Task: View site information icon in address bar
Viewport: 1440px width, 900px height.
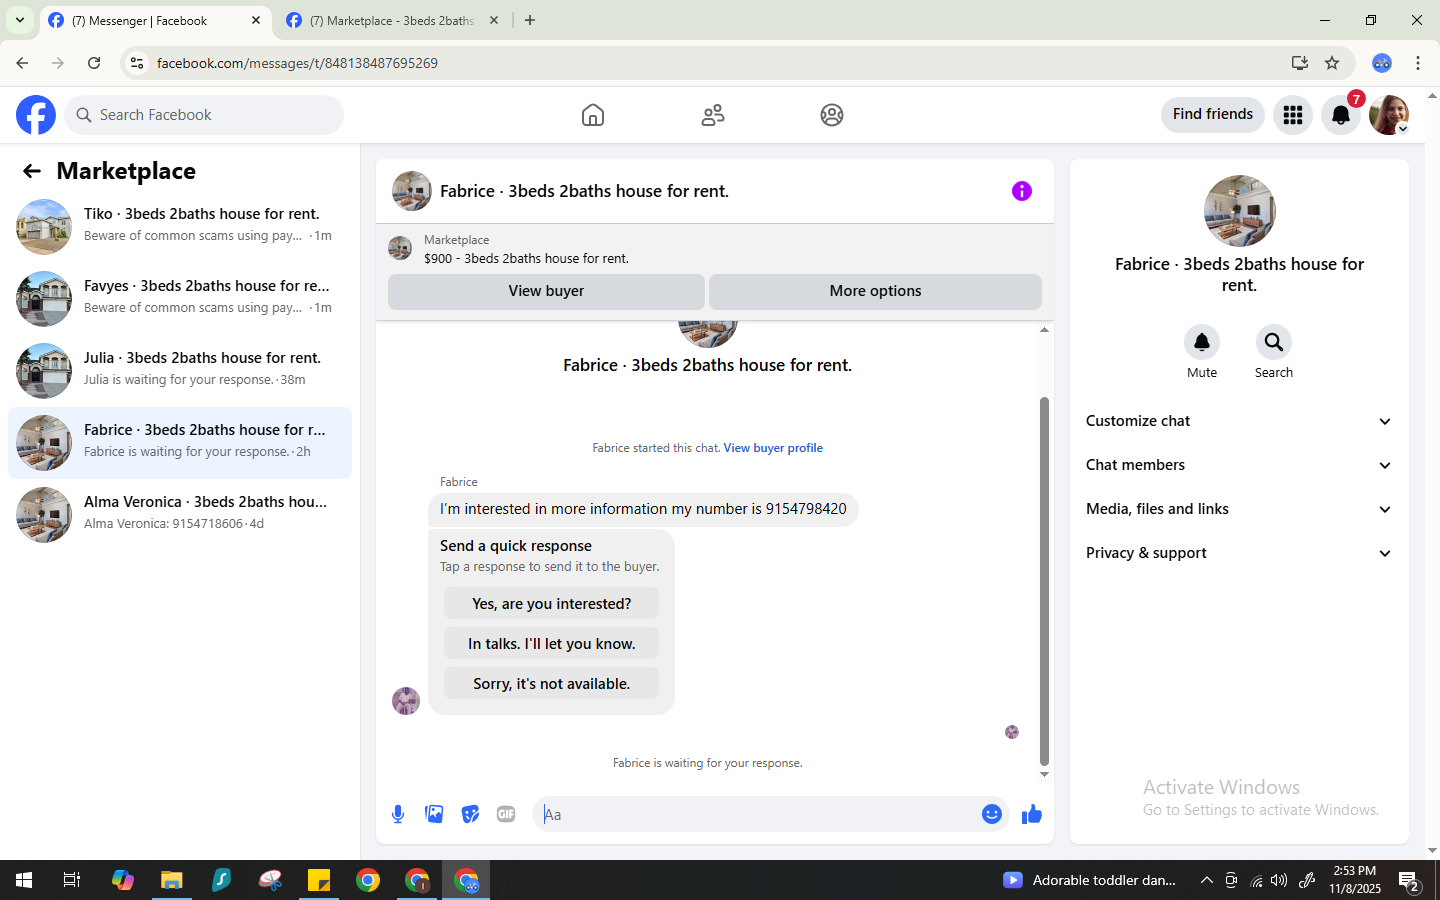Action: [137, 63]
